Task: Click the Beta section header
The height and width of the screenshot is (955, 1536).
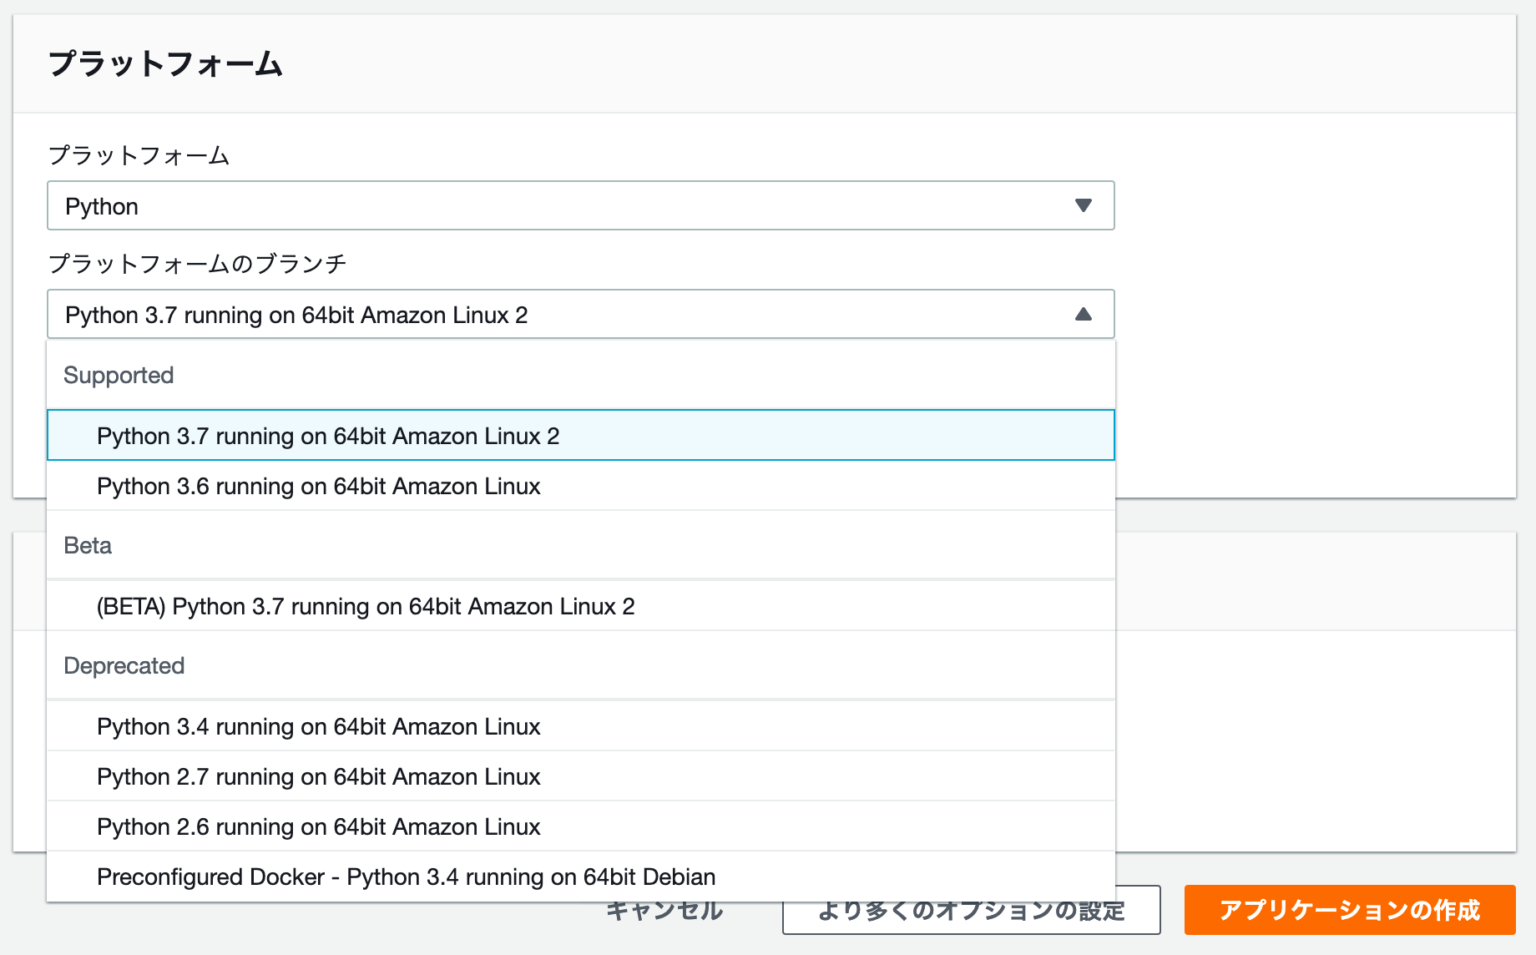Action: click(x=87, y=545)
